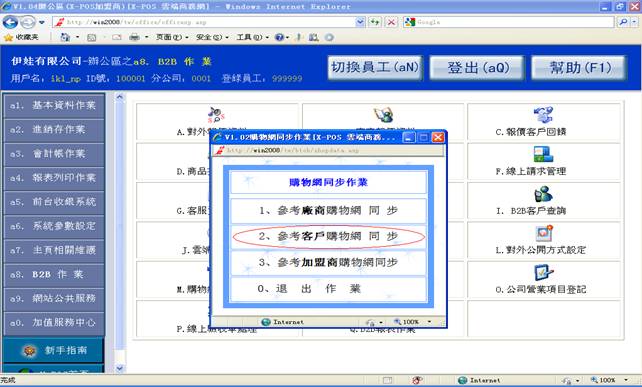Open the 工具 menu dropdown
Image resolution: width=642 pixels, height=387 pixels.
[x=252, y=37]
